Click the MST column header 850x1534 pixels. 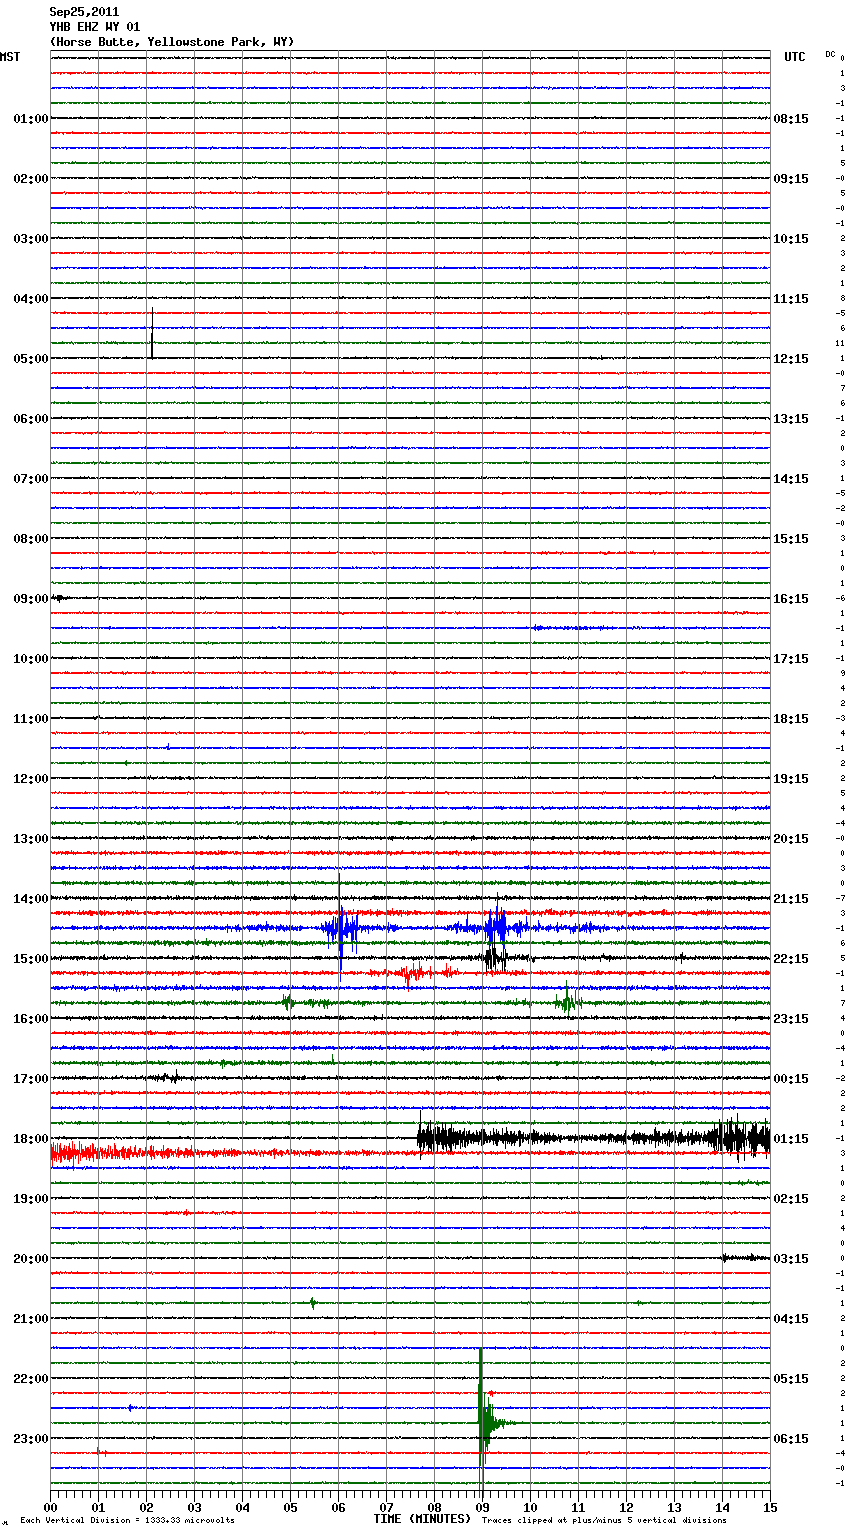click(x=10, y=57)
